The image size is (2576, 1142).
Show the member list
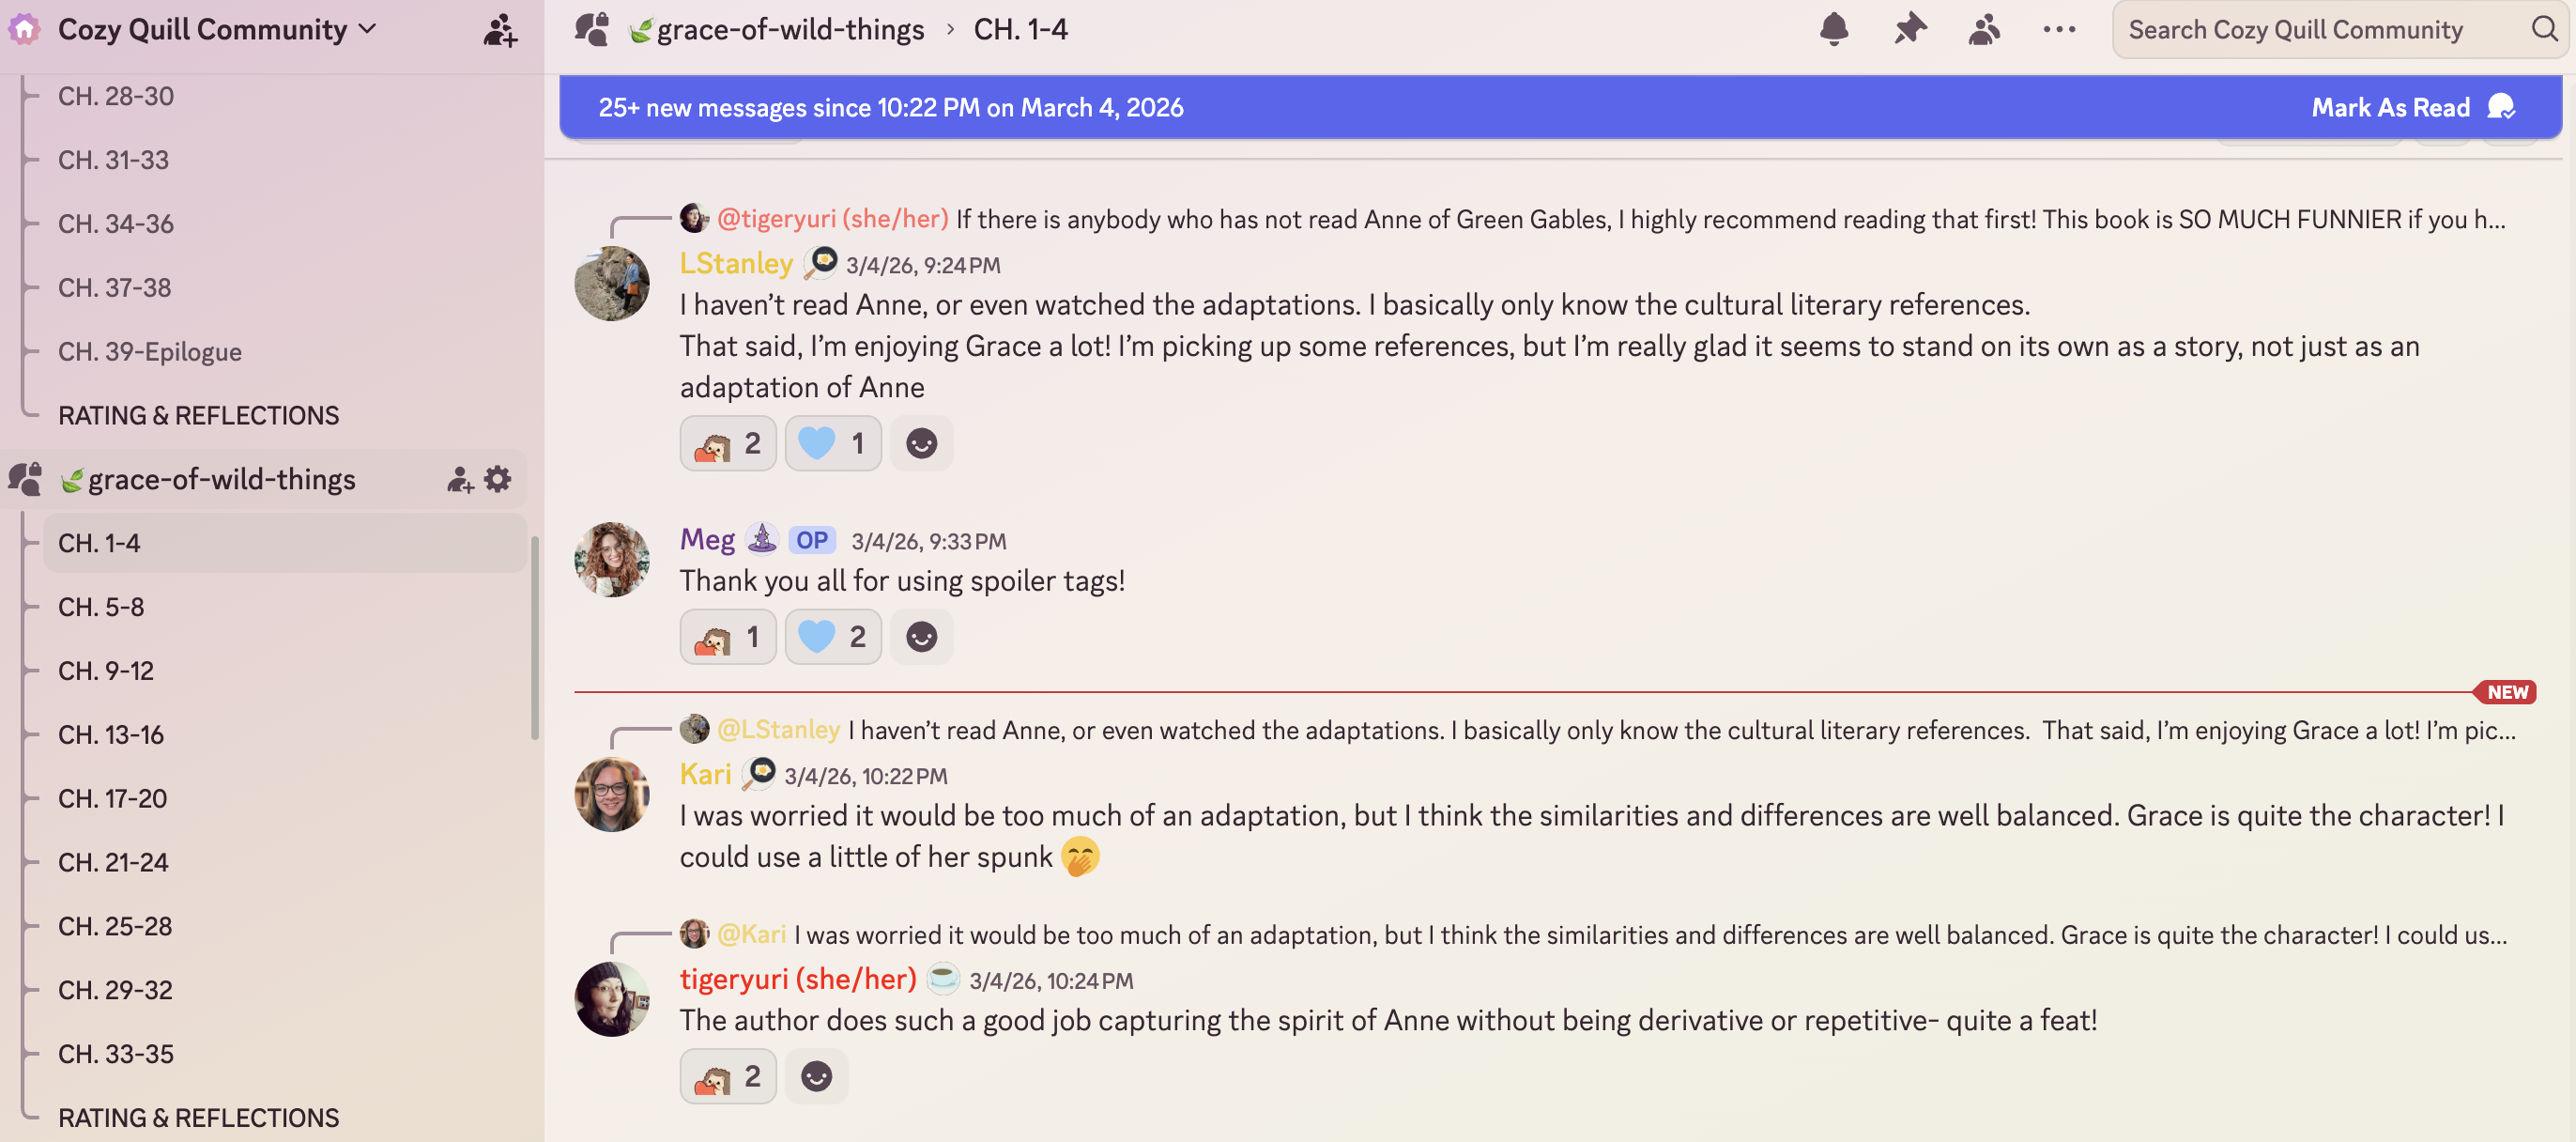[1984, 29]
